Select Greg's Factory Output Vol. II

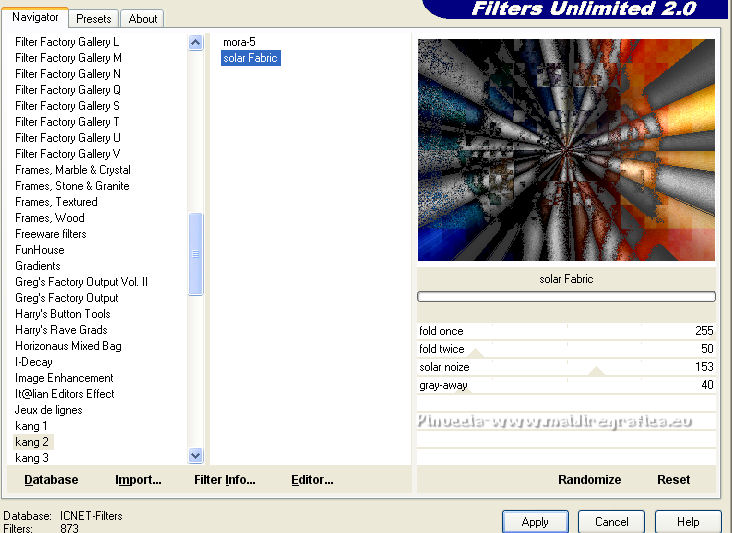coord(81,282)
